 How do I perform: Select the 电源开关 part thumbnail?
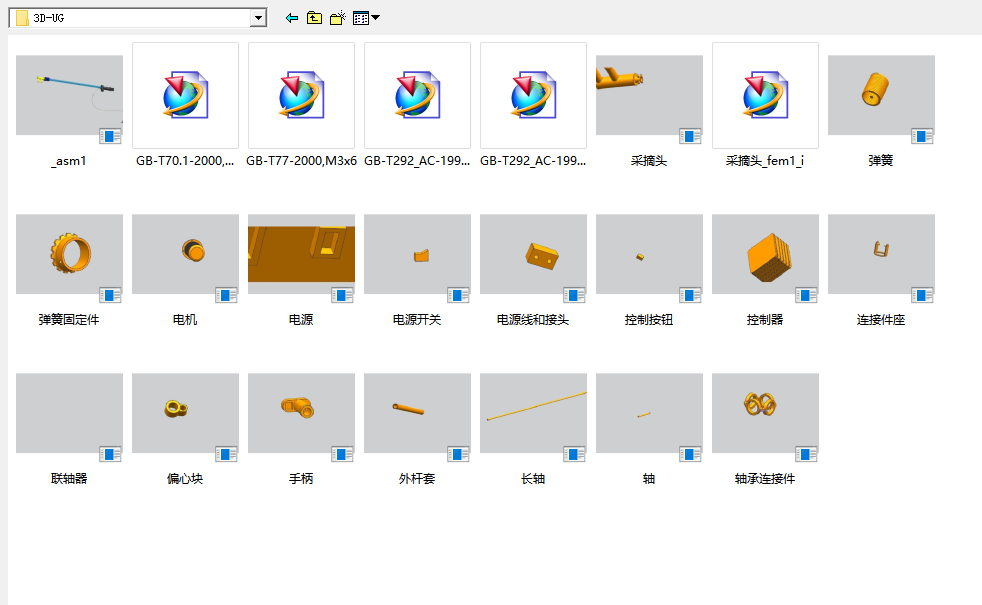tap(417, 254)
